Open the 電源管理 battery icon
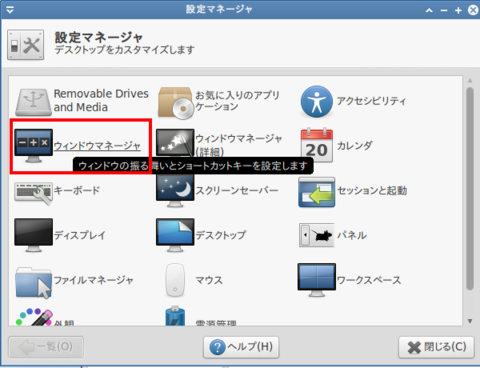This screenshot has height=368, width=480. (x=175, y=316)
